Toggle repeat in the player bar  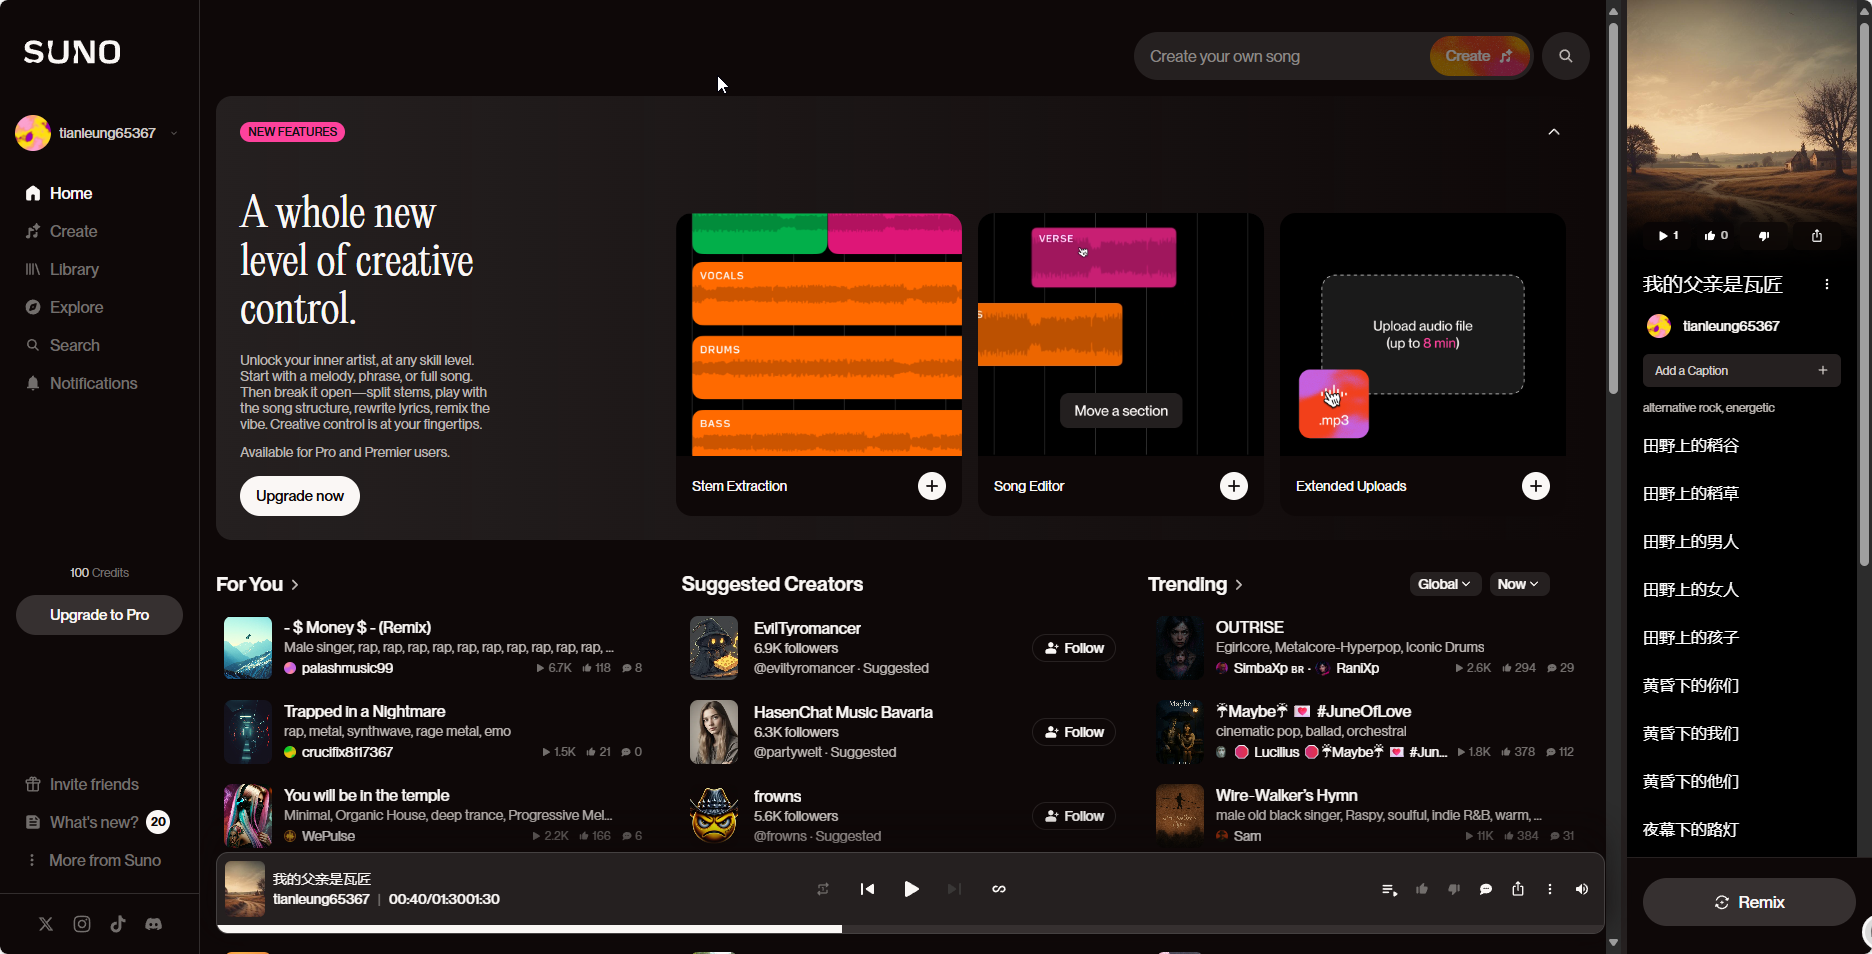823,889
